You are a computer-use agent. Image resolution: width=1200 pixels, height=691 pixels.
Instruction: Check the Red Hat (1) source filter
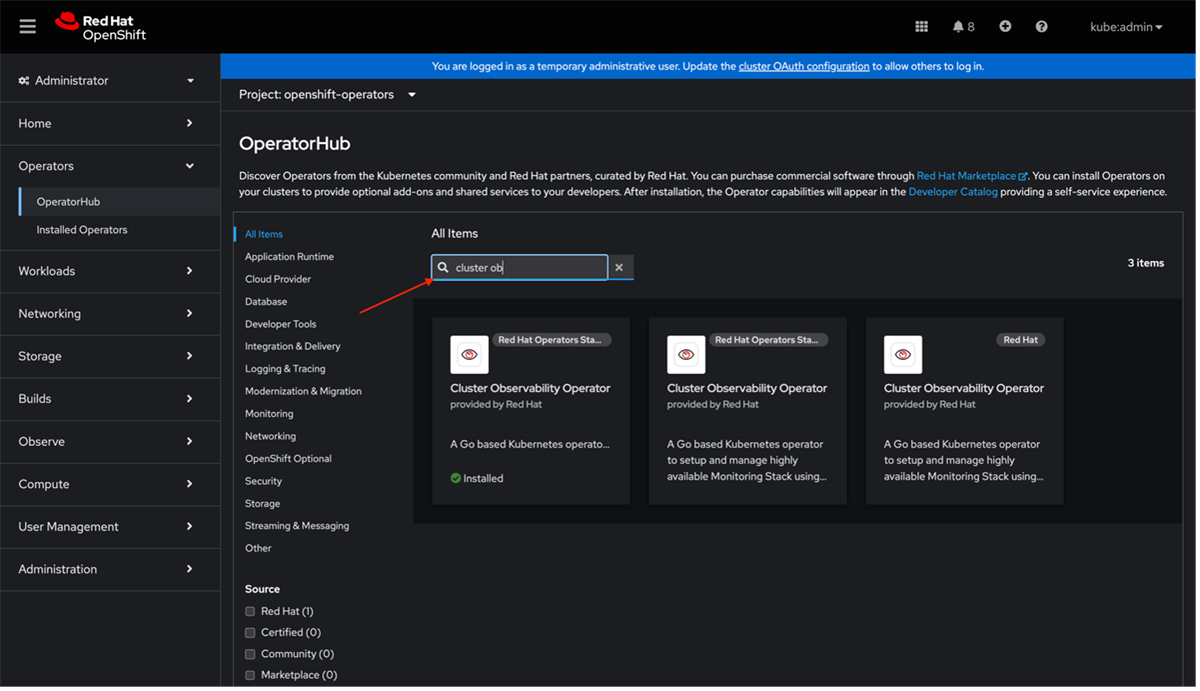(250, 611)
